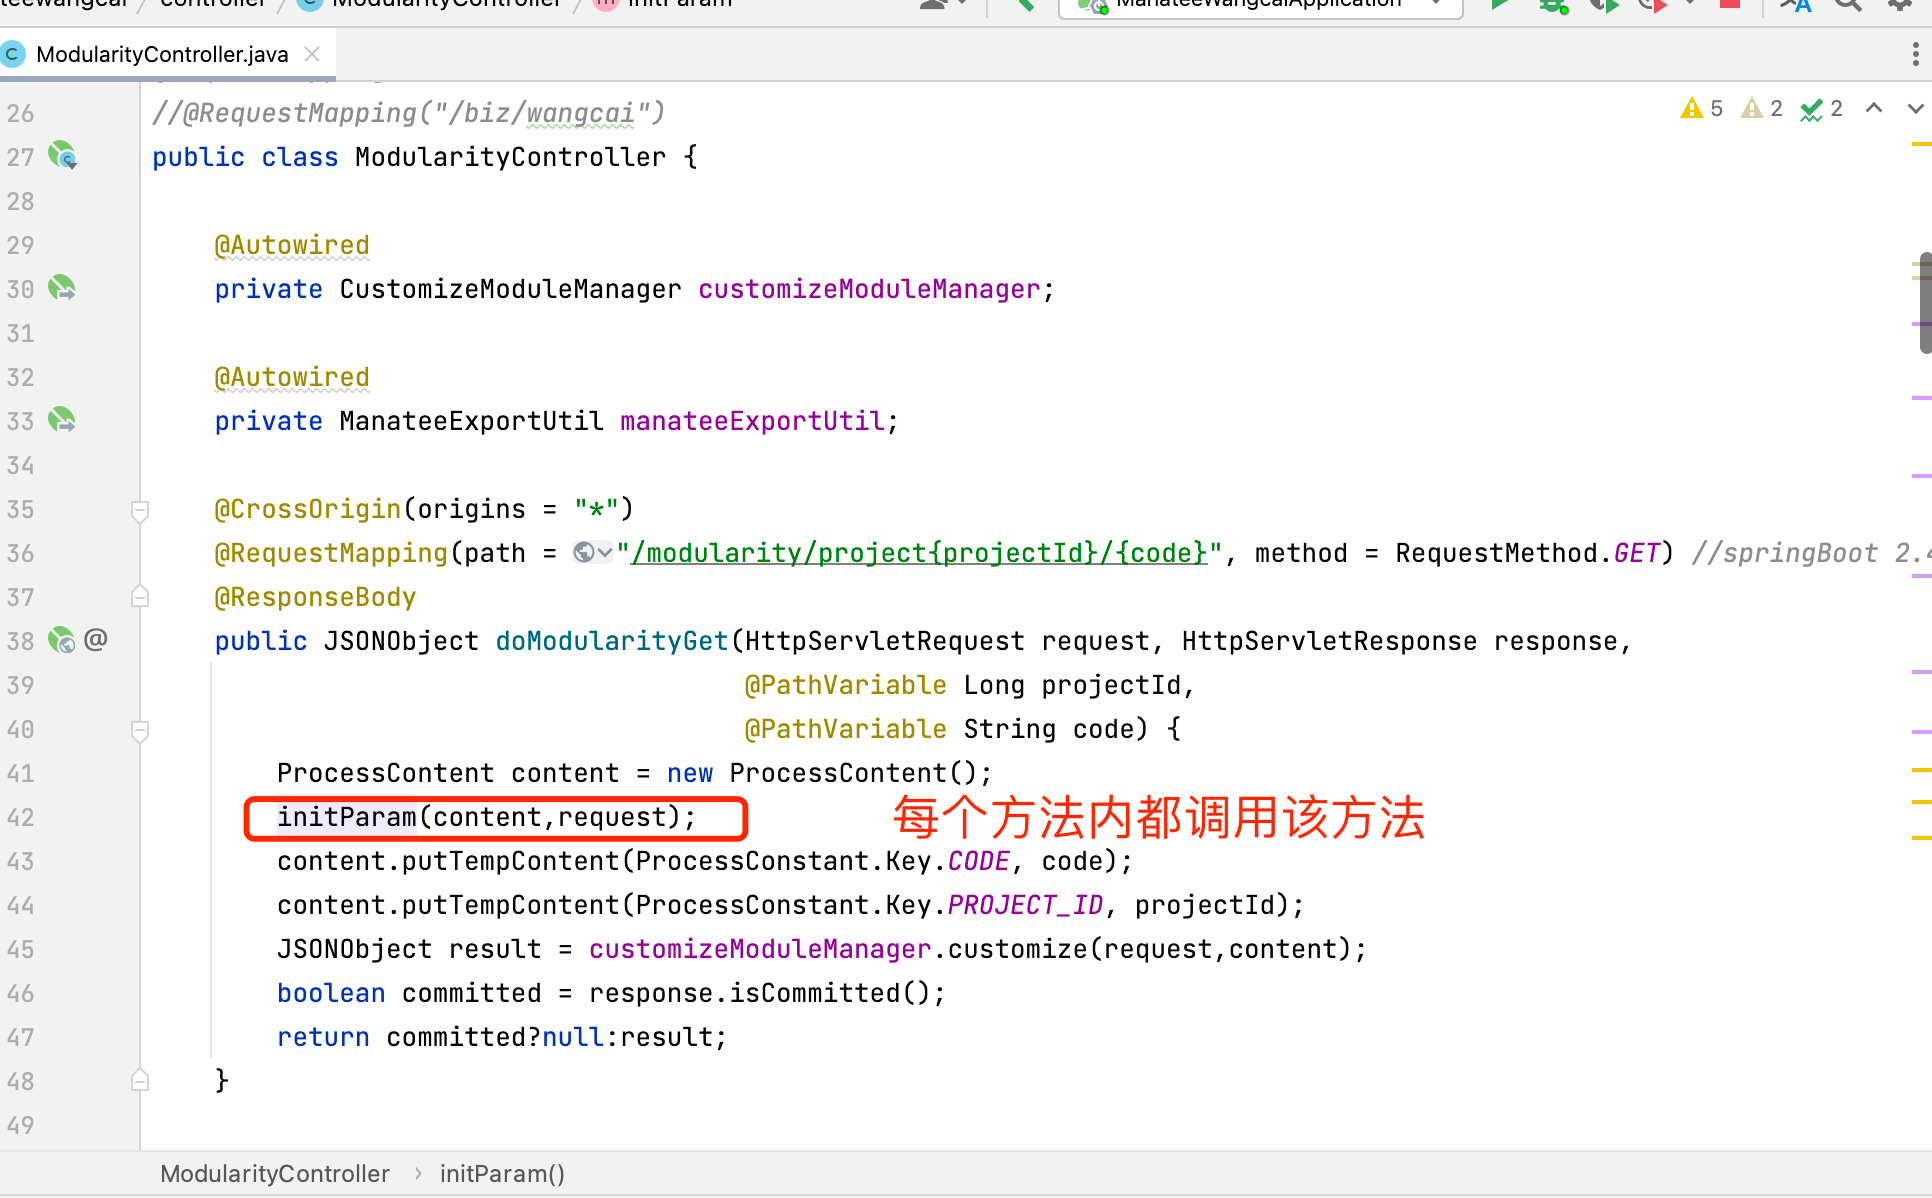Click the red Stop button in toolbar
Viewport: 1932px width, 1198px height.
(x=1730, y=4)
